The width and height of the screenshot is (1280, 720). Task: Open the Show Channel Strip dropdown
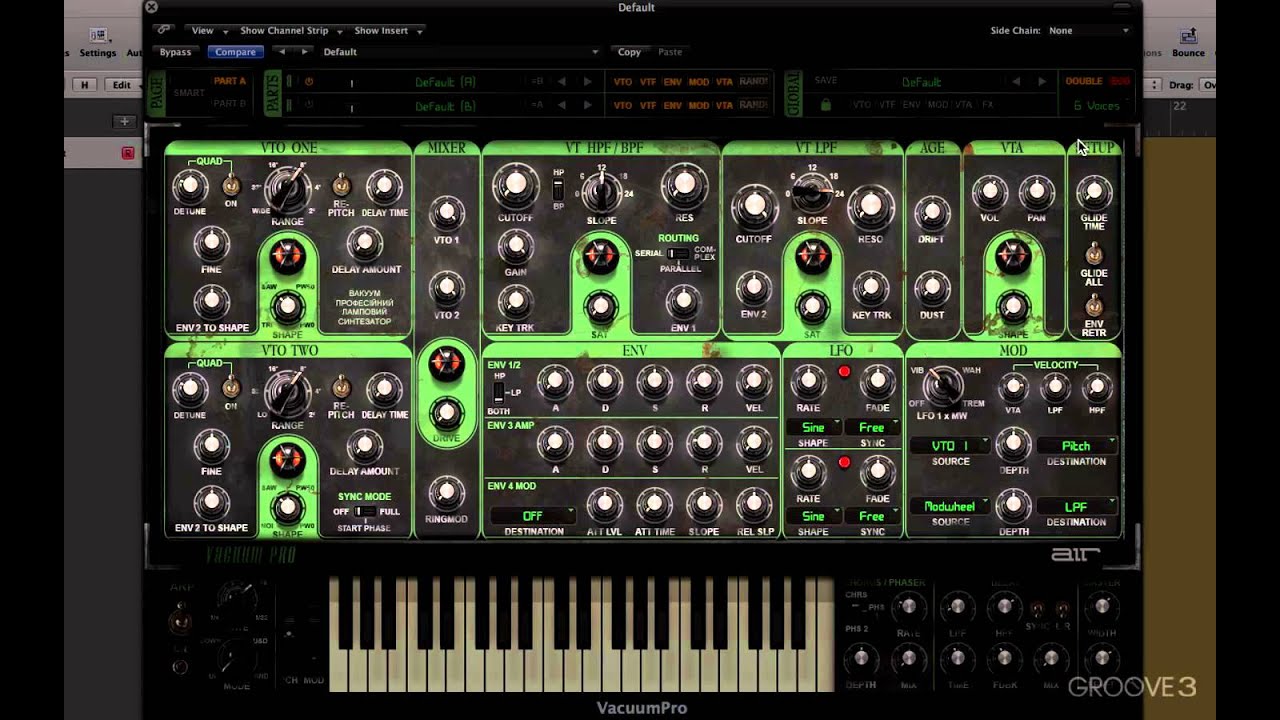(x=292, y=31)
